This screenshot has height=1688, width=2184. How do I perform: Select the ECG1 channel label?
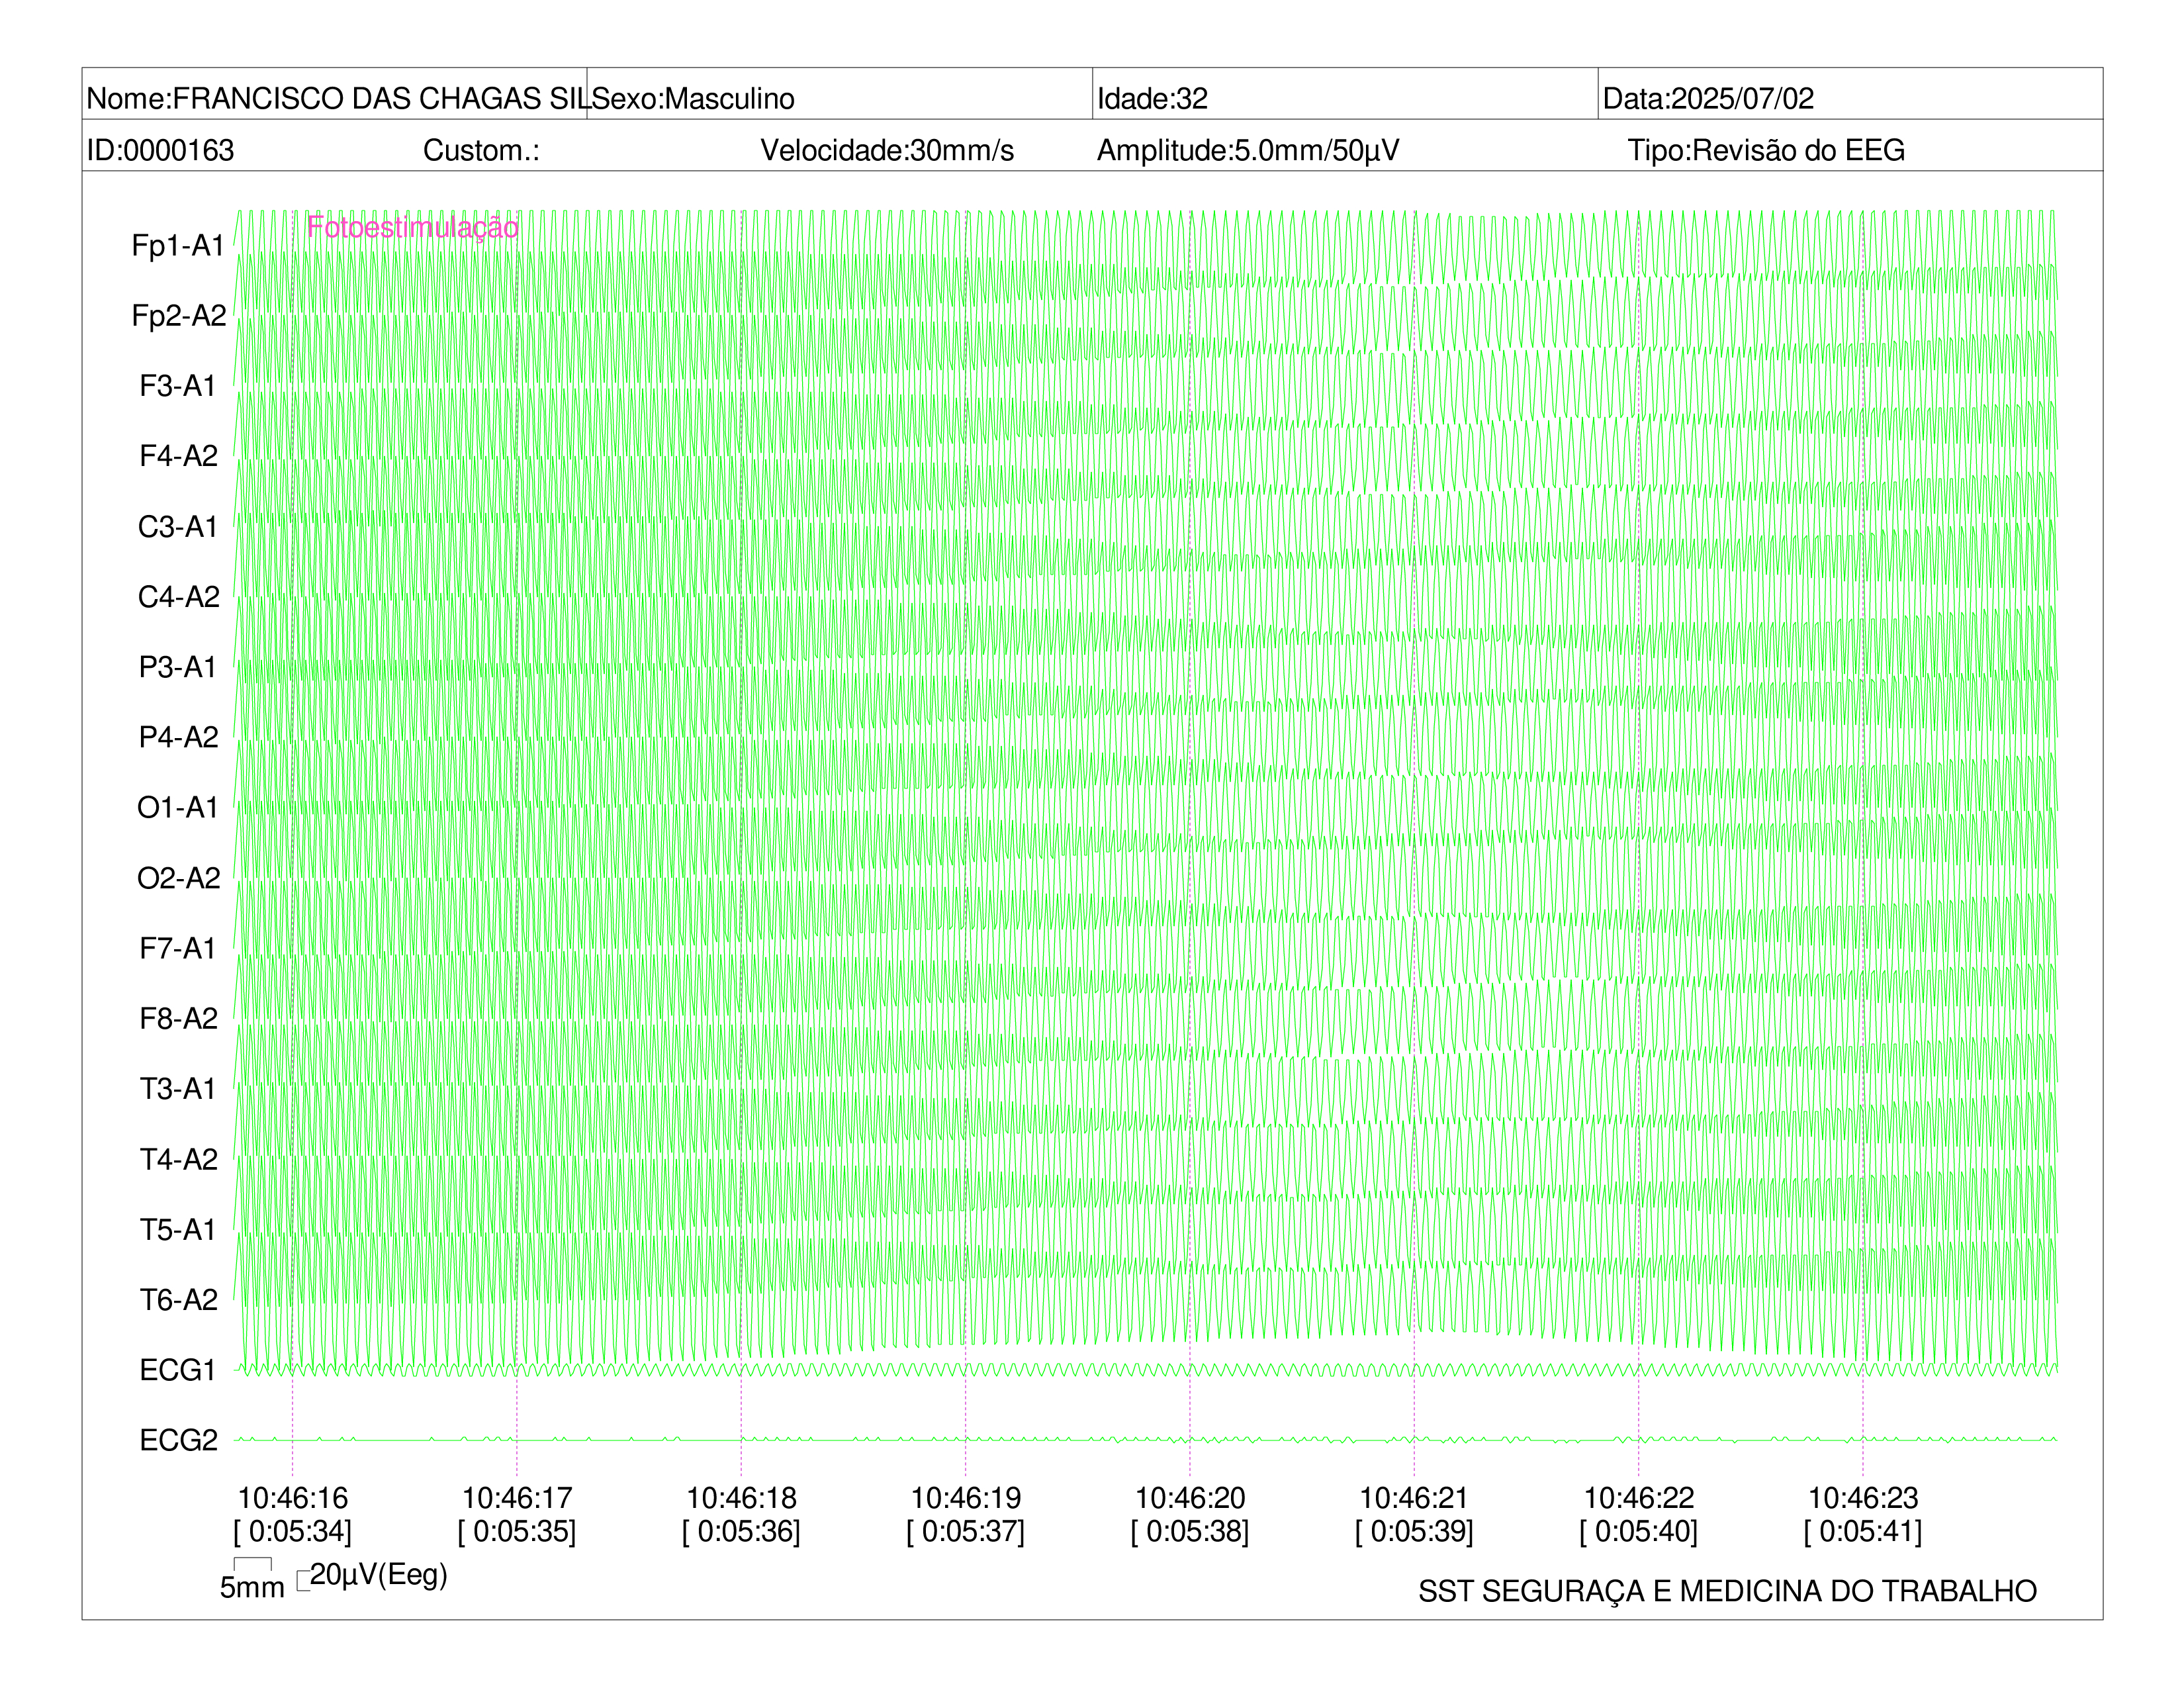pyautogui.click(x=178, y=1370)
